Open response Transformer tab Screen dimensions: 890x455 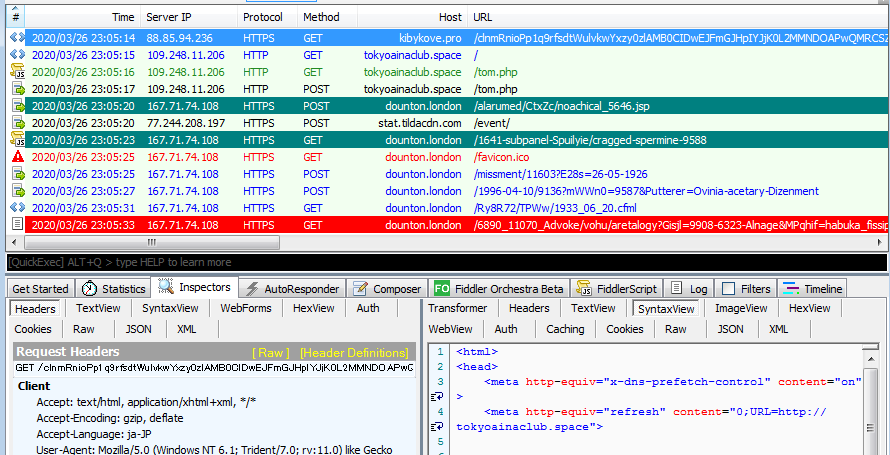[x=457, y=308]
